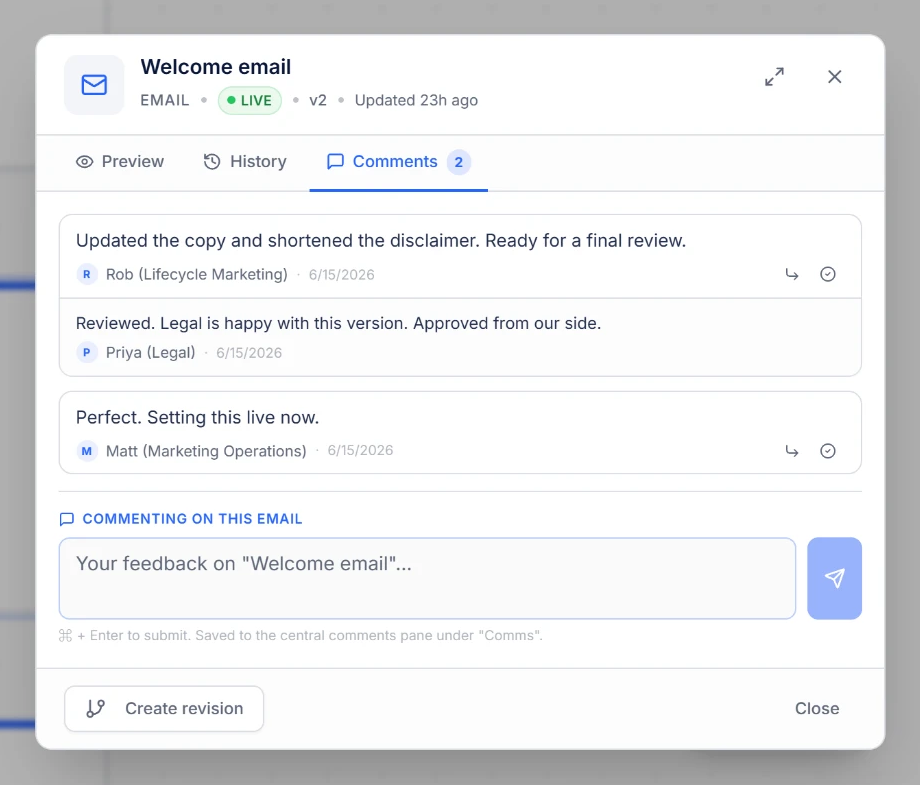Click the 'Rob (Lifecycle Marketing)' author name
920x785 pixels.
click(197, 274)
